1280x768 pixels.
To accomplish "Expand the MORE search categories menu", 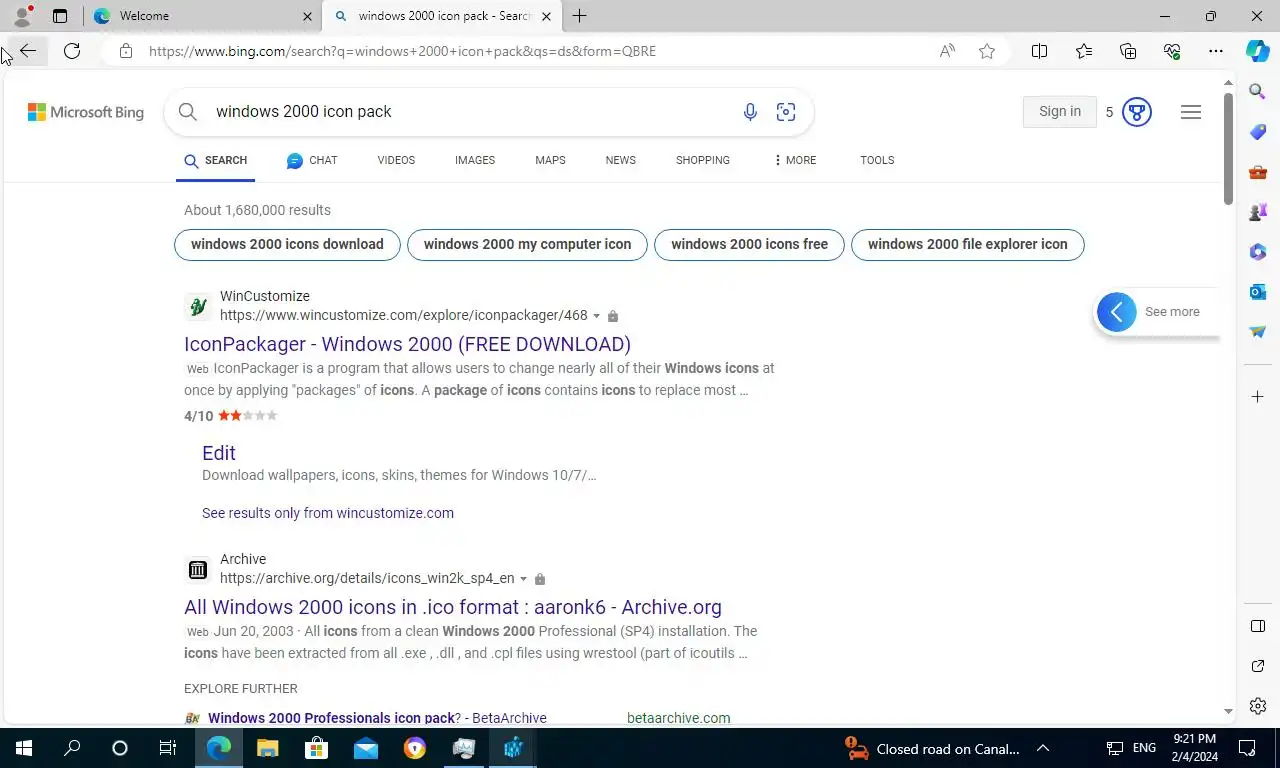I will pos(795,160).
